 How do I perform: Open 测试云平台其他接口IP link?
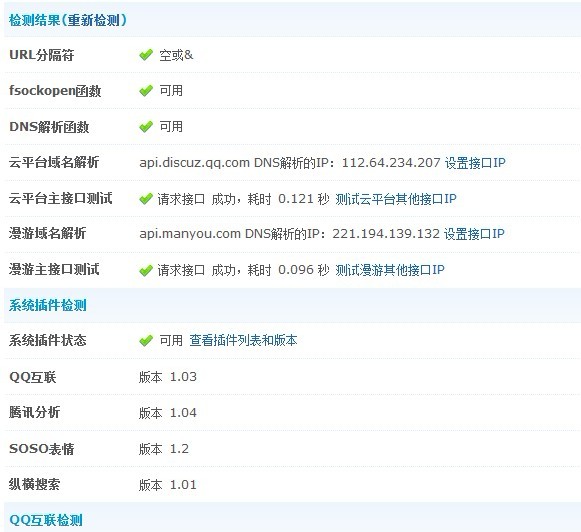point(396,199)
